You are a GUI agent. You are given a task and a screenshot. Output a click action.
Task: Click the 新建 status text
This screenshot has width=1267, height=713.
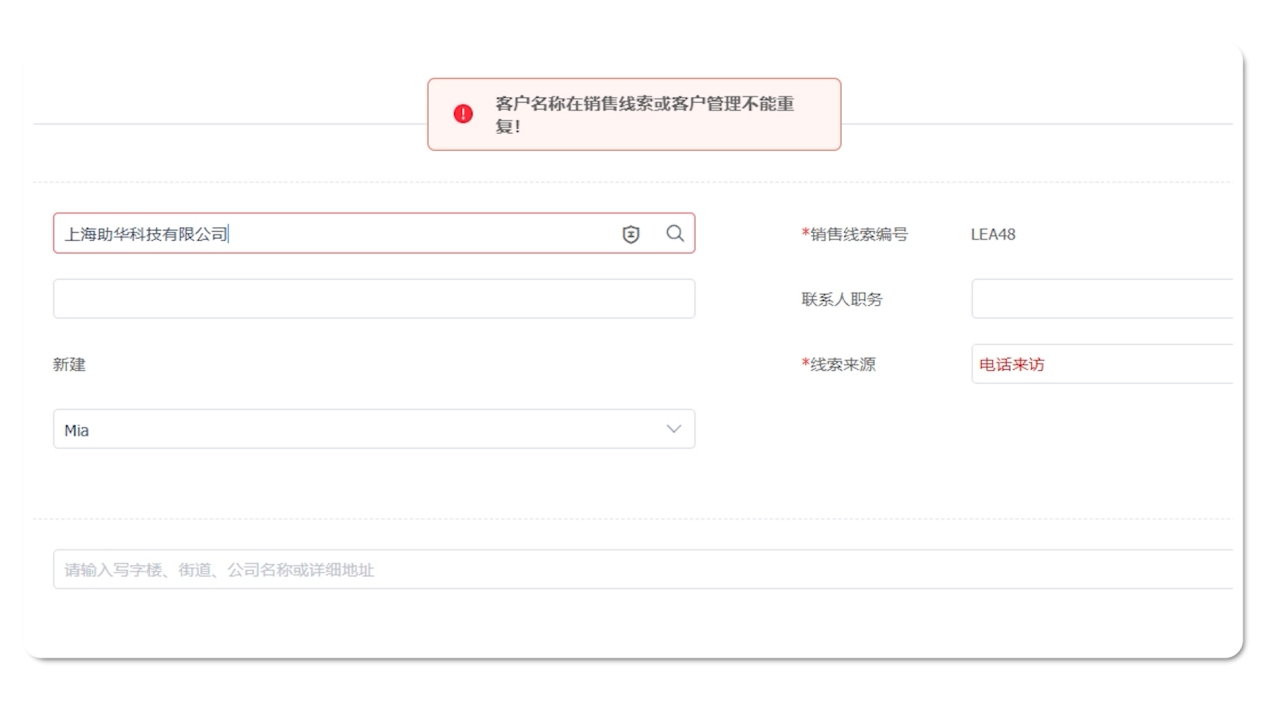[69, 365]
